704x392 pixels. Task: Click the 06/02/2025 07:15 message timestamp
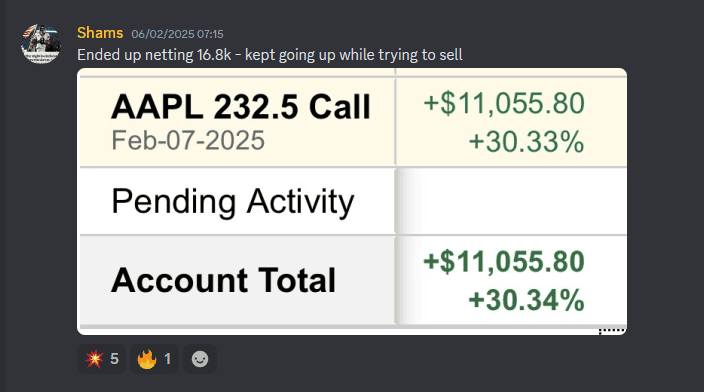[177, 34]
